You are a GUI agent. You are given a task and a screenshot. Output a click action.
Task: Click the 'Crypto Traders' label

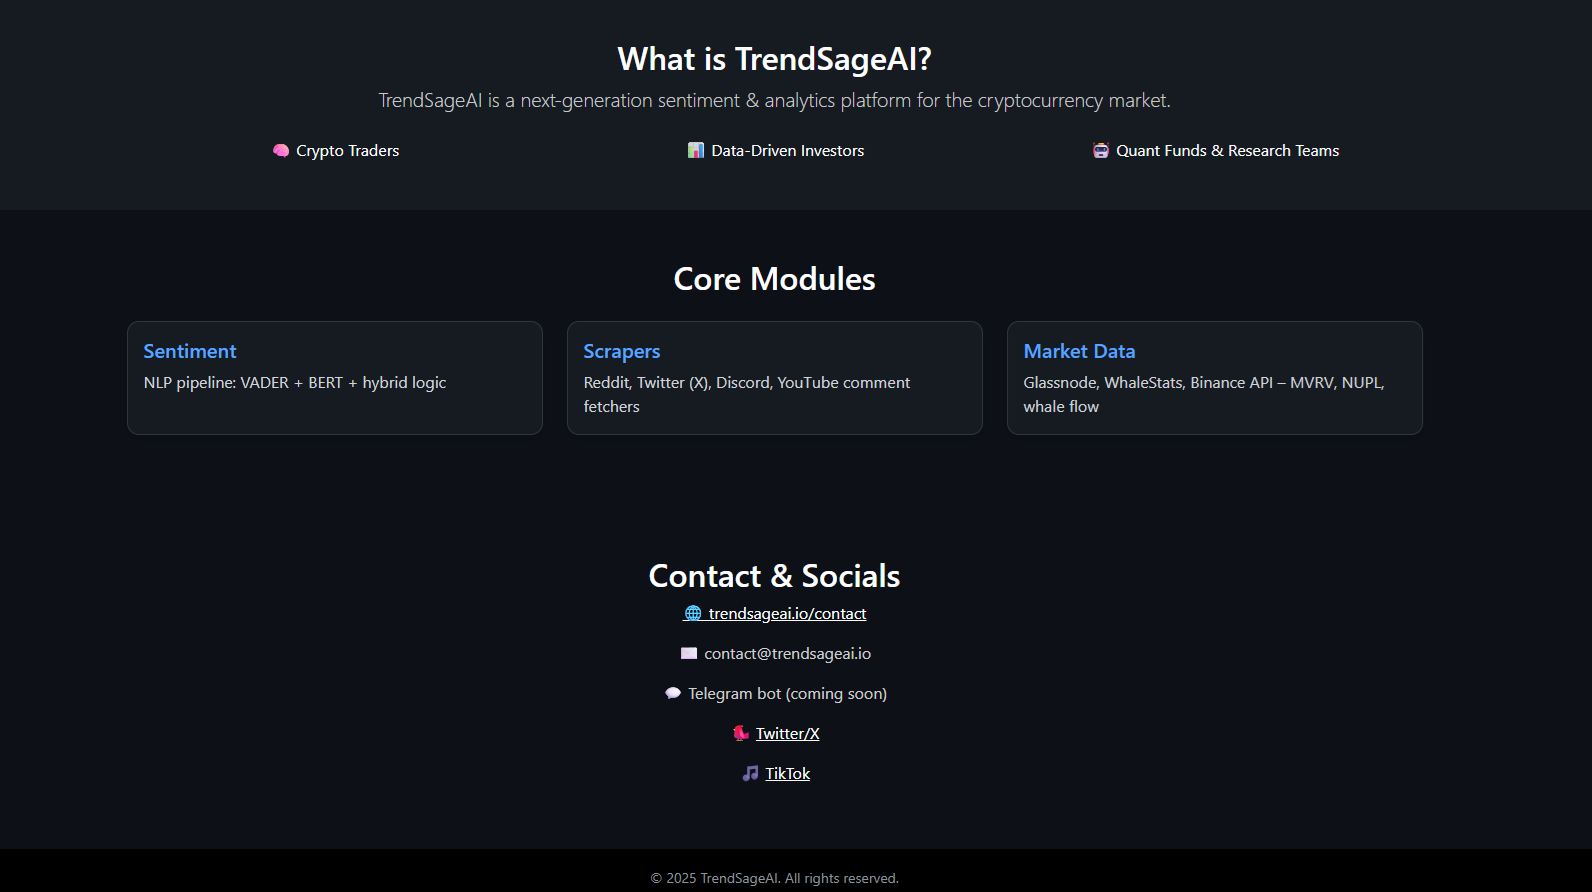coord(347,151)
